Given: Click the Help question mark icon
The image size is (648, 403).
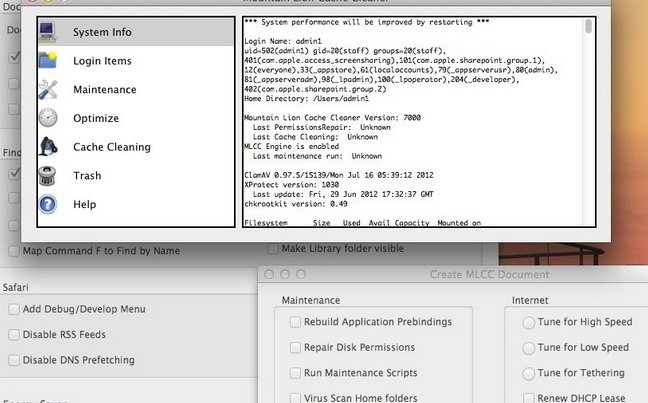Looking at the screenshot, I should click(48, 204).
